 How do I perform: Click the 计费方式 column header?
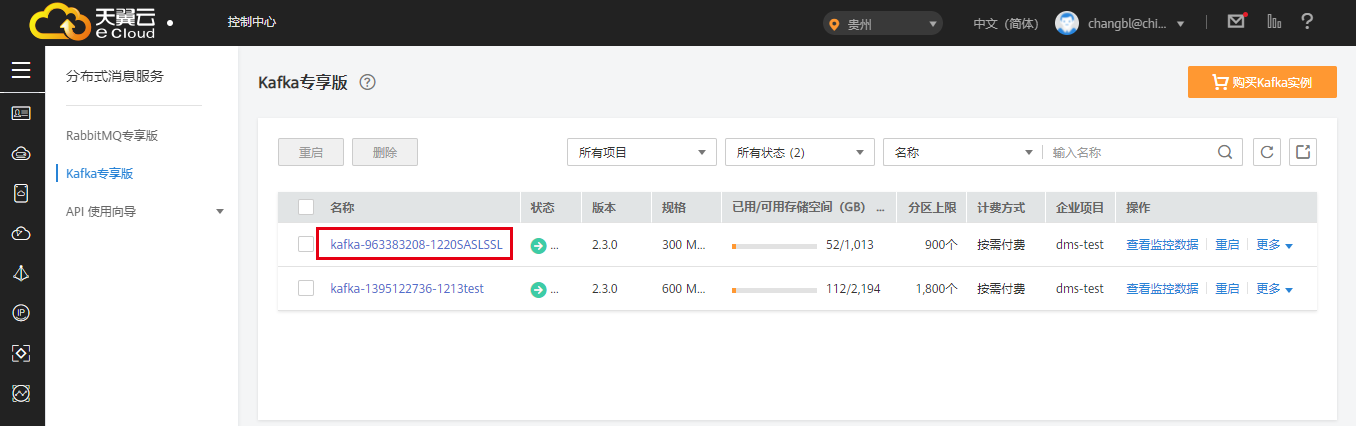pyautogui.click(x=1001, y=207)
